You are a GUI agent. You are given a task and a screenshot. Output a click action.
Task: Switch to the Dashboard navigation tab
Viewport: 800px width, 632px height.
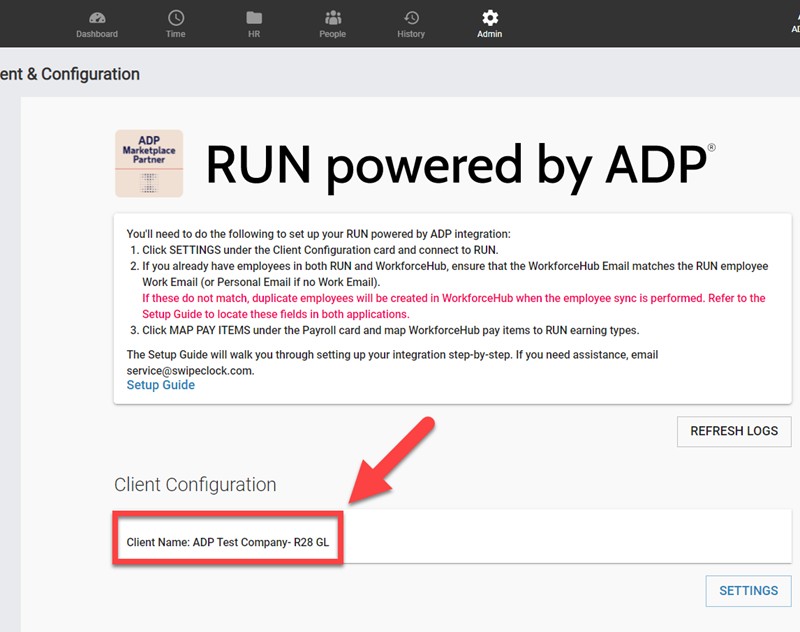pyautogui.click(x=97, y=24)
